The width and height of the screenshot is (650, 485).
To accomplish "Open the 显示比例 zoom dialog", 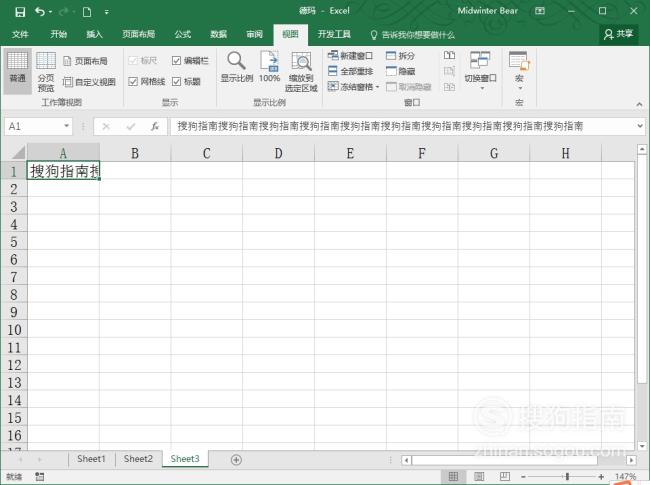I will pos(236,67).
